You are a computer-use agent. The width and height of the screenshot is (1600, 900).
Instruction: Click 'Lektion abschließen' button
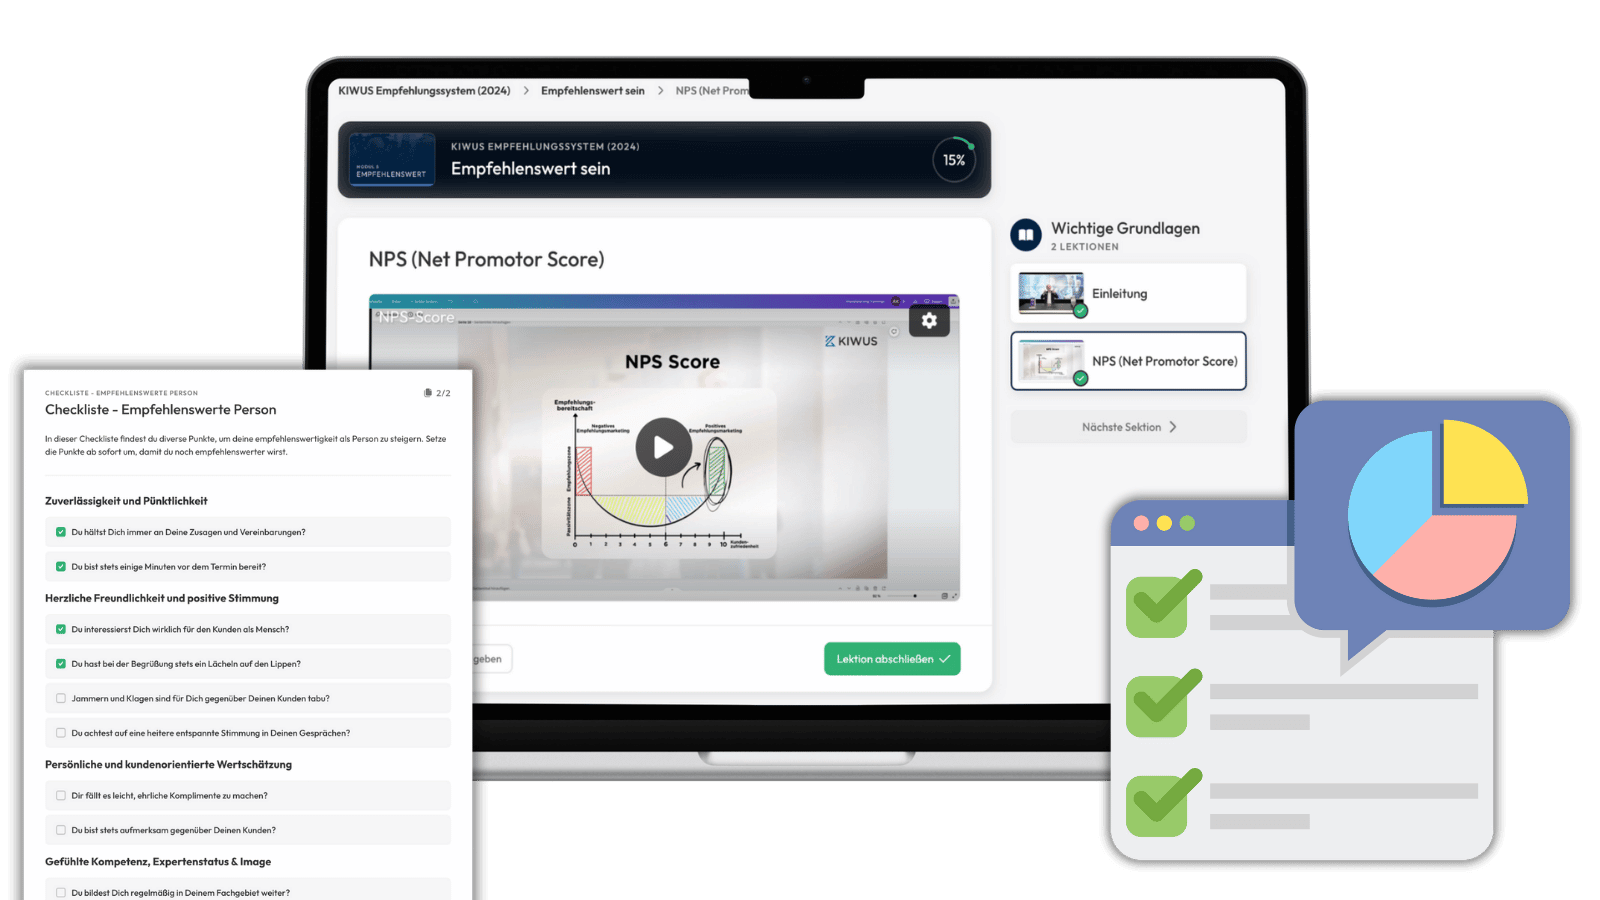click(892, 659)
